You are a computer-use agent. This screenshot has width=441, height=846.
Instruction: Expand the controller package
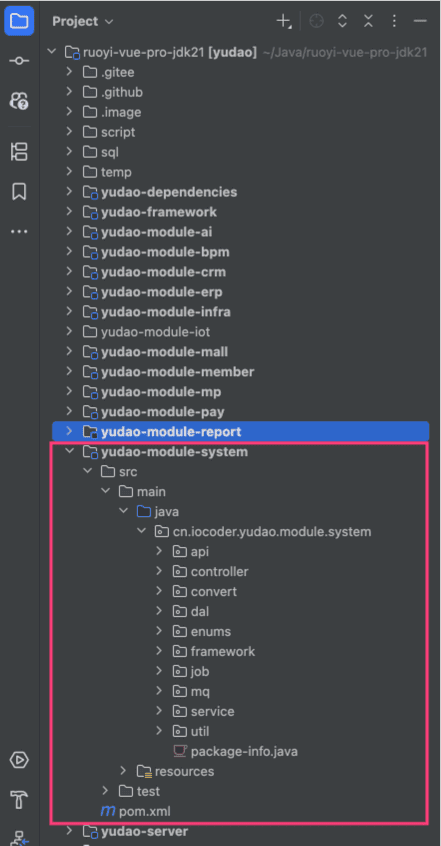pos(159,571)
